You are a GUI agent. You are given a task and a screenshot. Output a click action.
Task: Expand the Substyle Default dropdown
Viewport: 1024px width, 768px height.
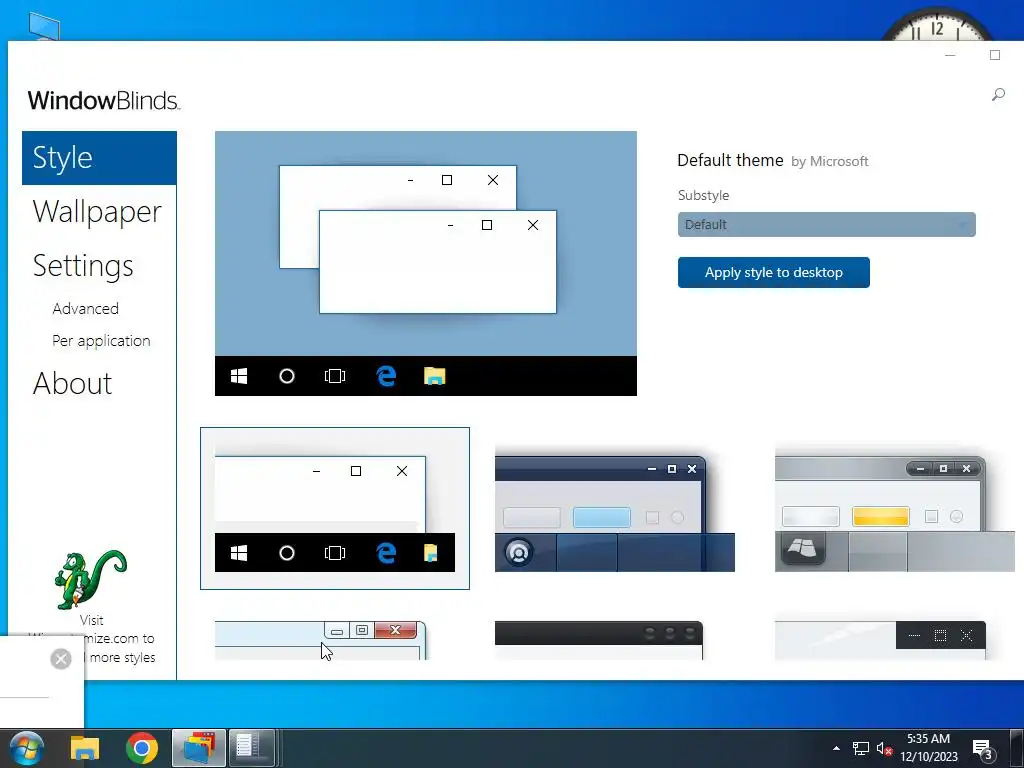coord(826,225)
